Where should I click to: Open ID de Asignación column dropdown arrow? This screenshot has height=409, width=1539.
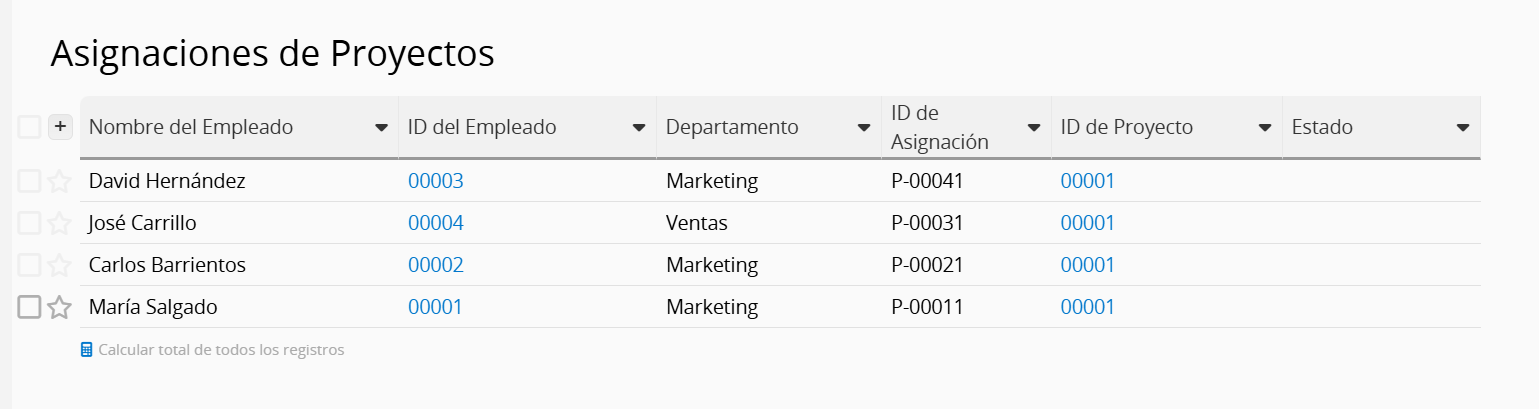(x=1034, y=128)
